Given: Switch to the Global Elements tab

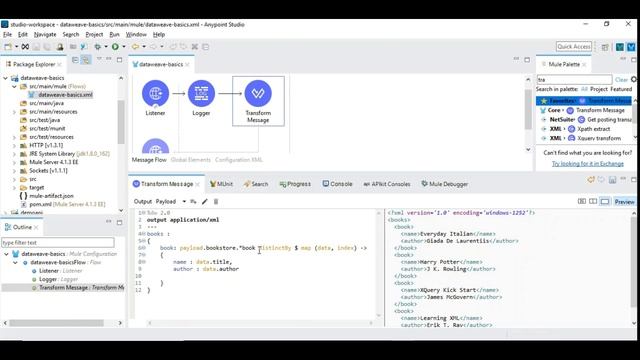Looking at the screenshot, I should (191, 160).
